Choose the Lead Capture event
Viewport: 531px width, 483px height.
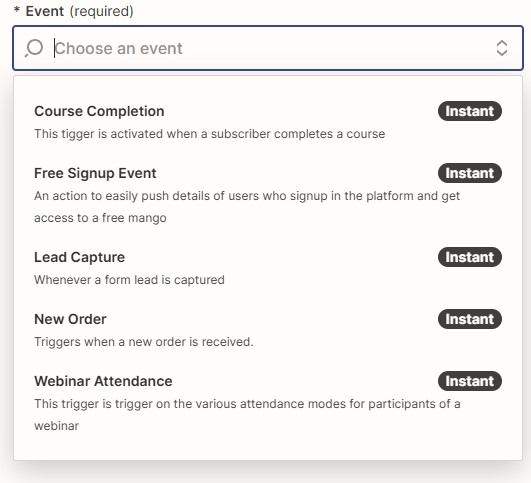[x=268, y=268]
